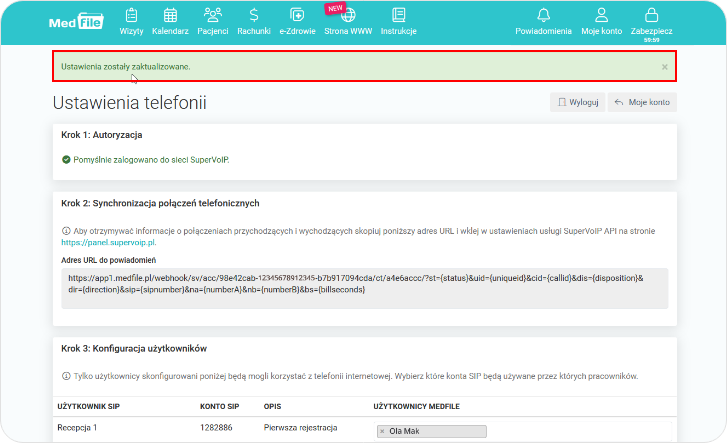
Task: Click the Konto SIP column header
Action: [218, 408]
